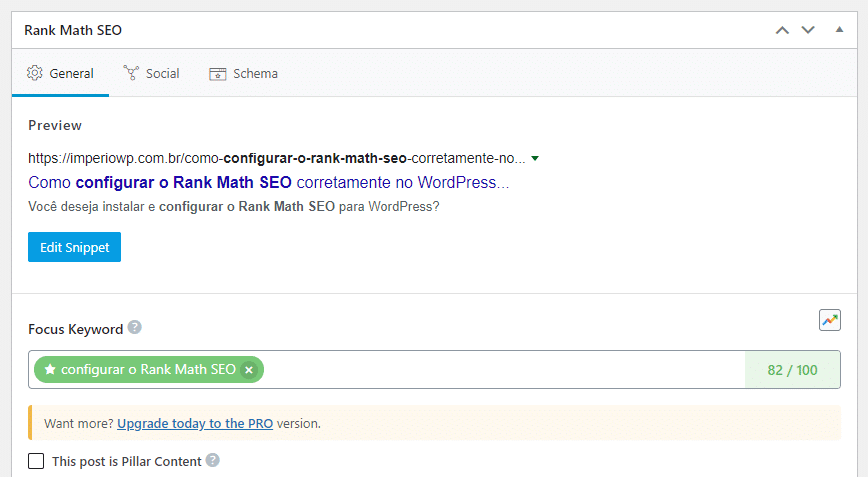
Task: Click the 82 / 100 SEO score
Action: coord(792,370)
